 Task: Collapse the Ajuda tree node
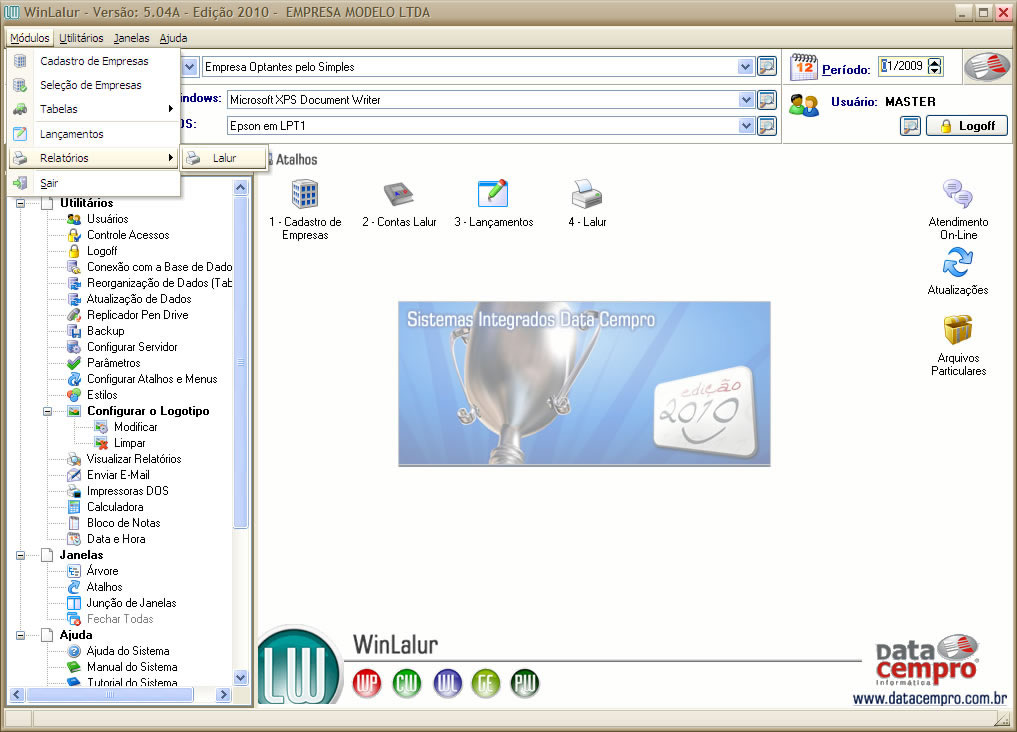point(21,635)
